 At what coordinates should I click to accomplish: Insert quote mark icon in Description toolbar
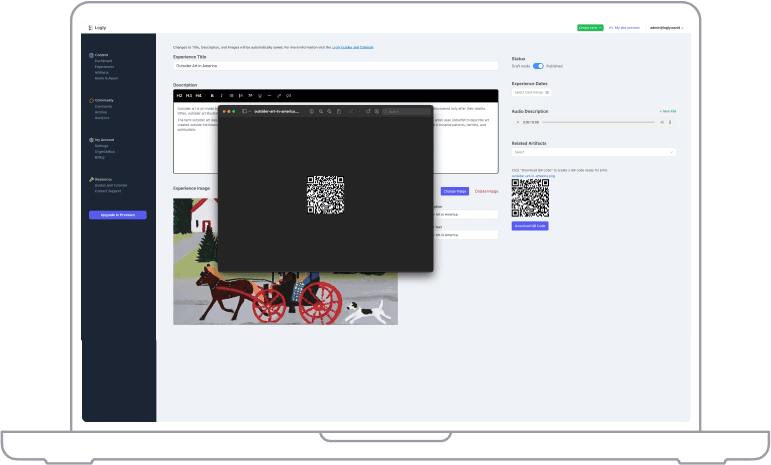click(x=250, y=95)
